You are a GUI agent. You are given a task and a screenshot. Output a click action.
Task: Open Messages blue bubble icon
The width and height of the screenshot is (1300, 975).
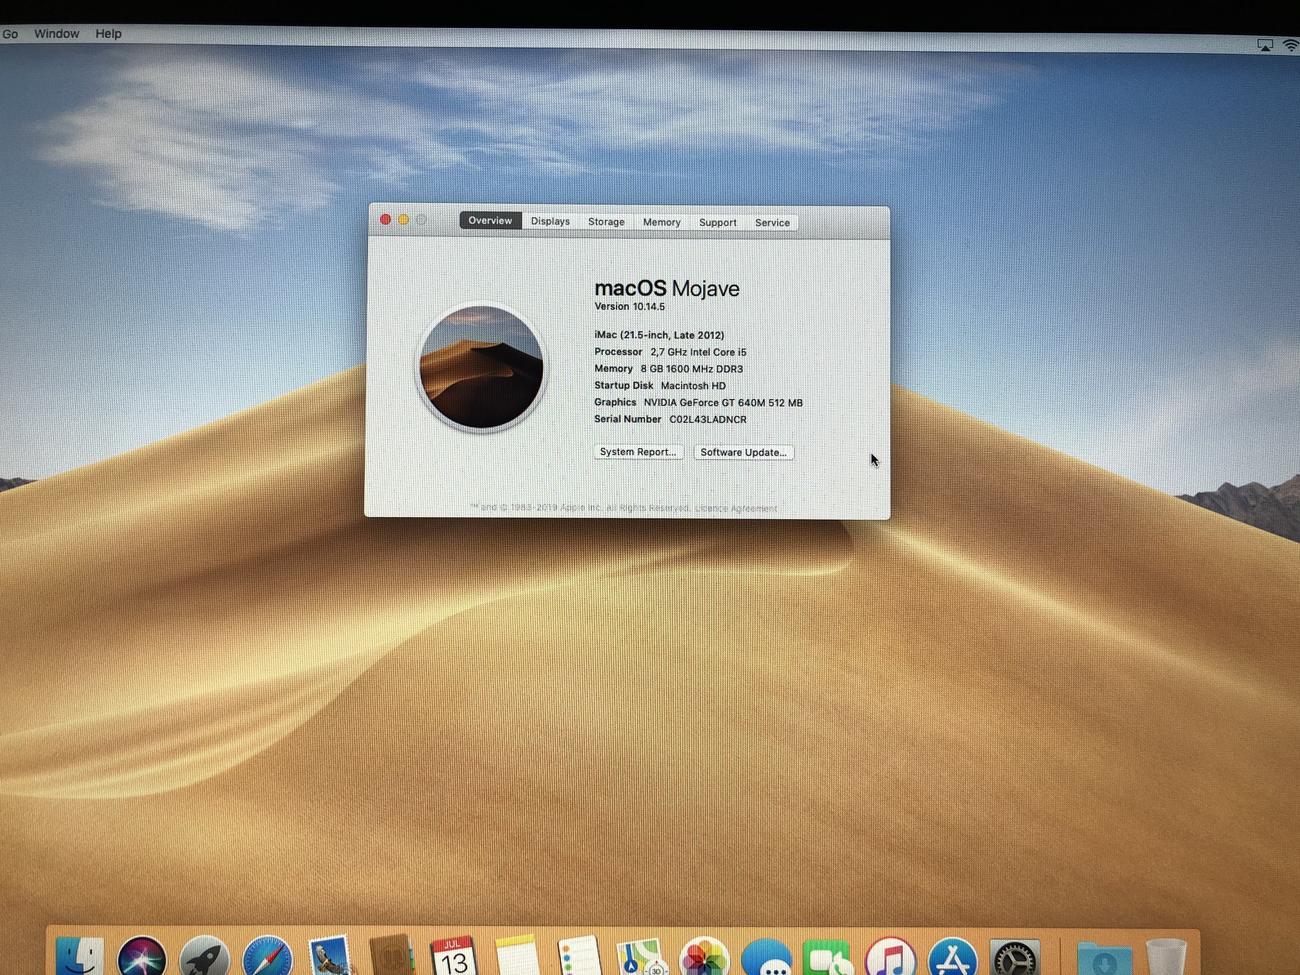click(767, 957)
